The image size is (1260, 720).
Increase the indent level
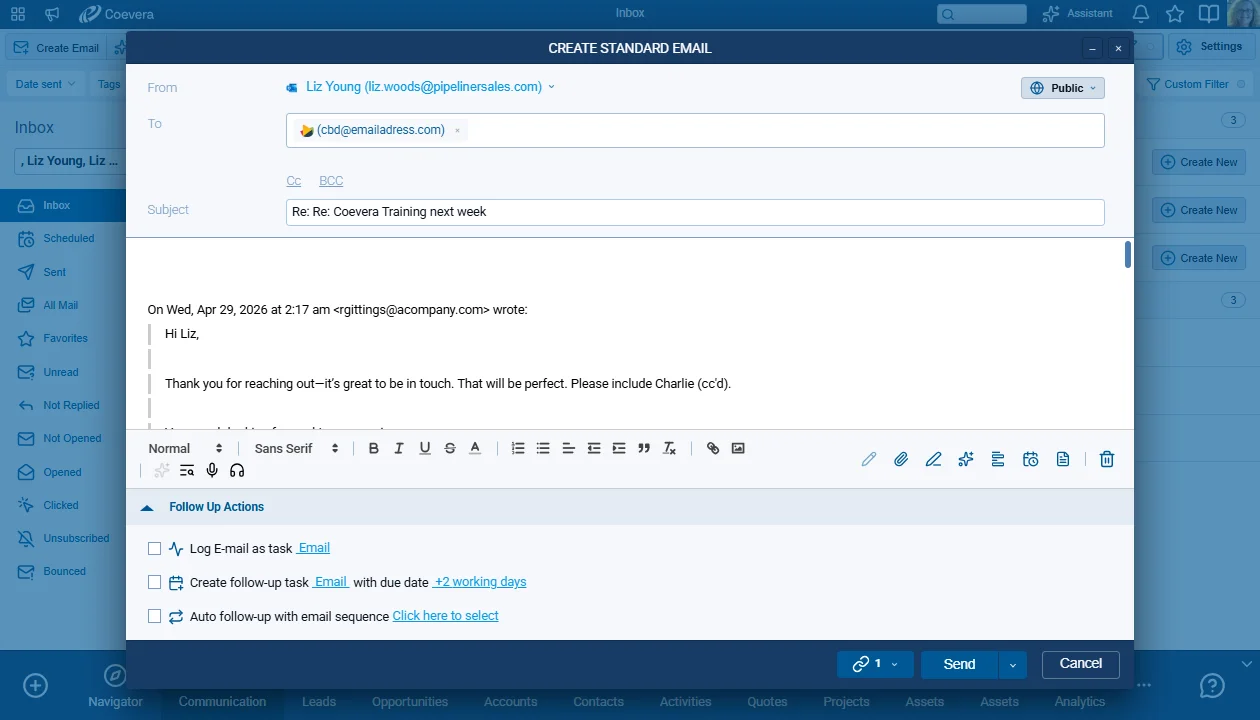point(619,448)
